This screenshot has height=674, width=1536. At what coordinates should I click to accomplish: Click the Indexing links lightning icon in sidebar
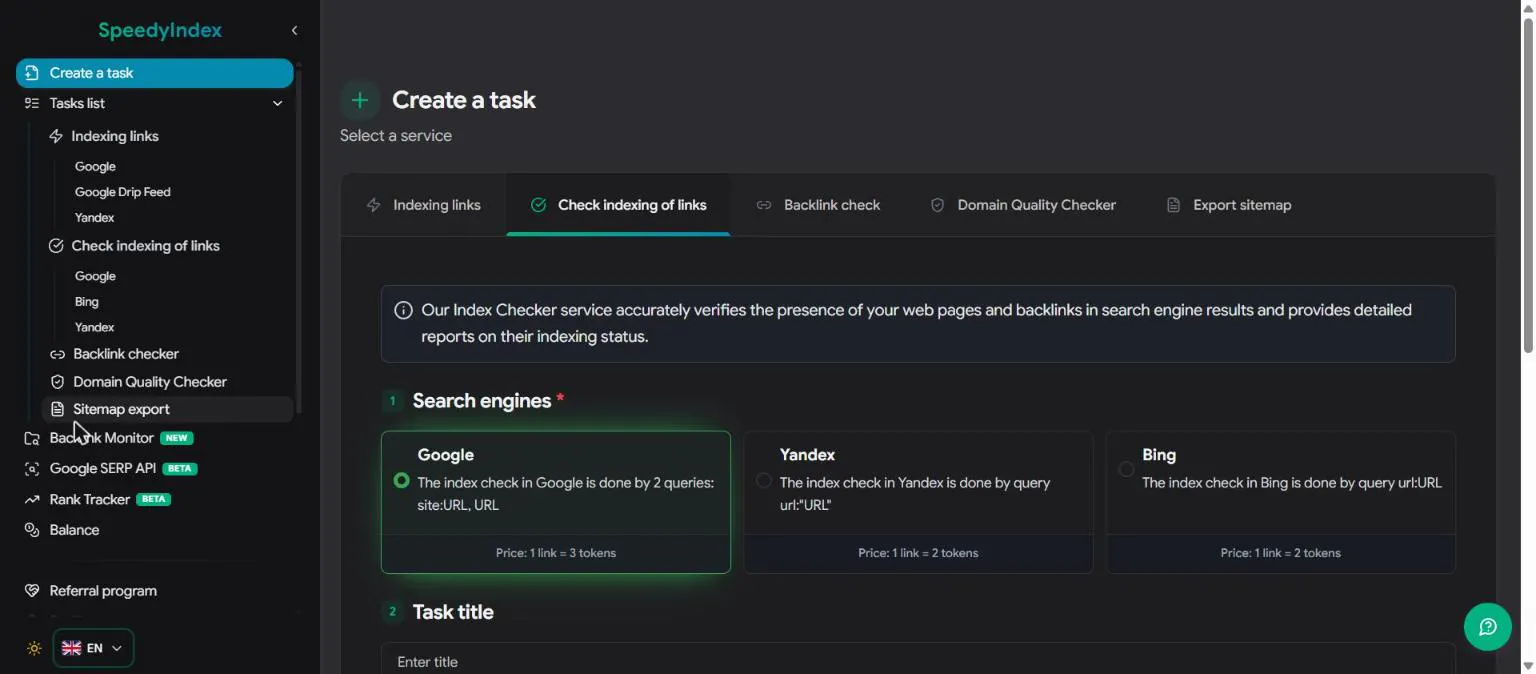(56, 136)
